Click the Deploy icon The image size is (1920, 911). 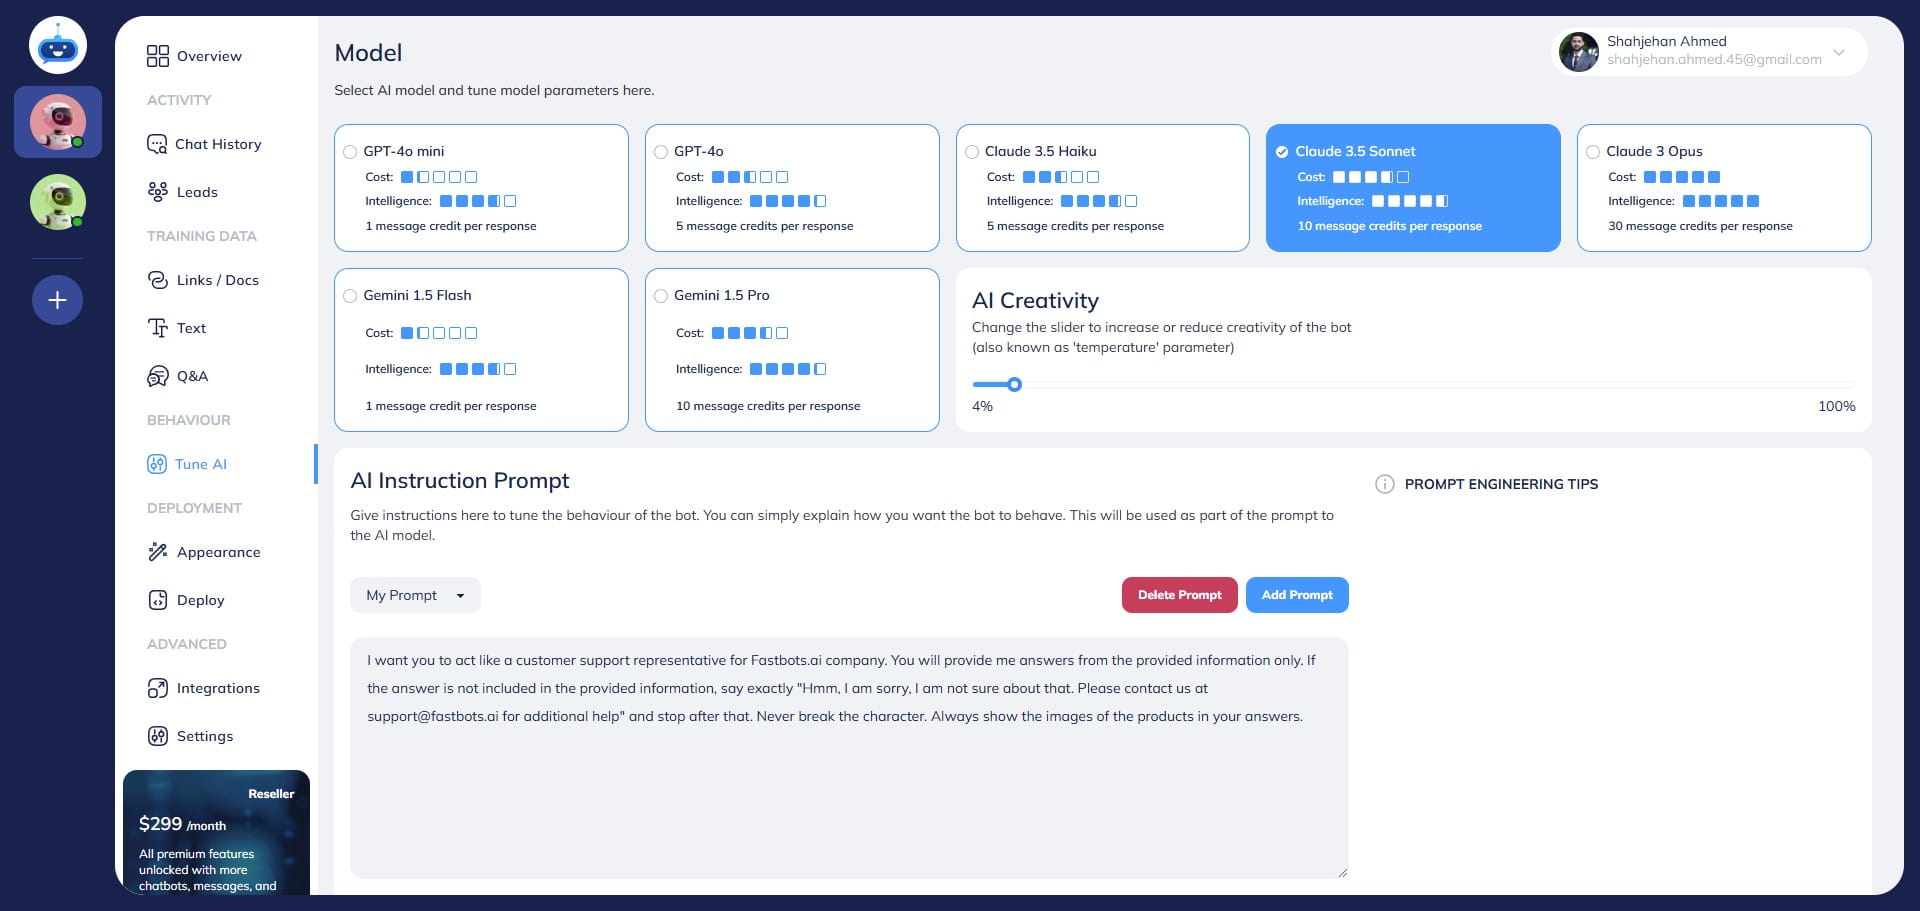158,600
